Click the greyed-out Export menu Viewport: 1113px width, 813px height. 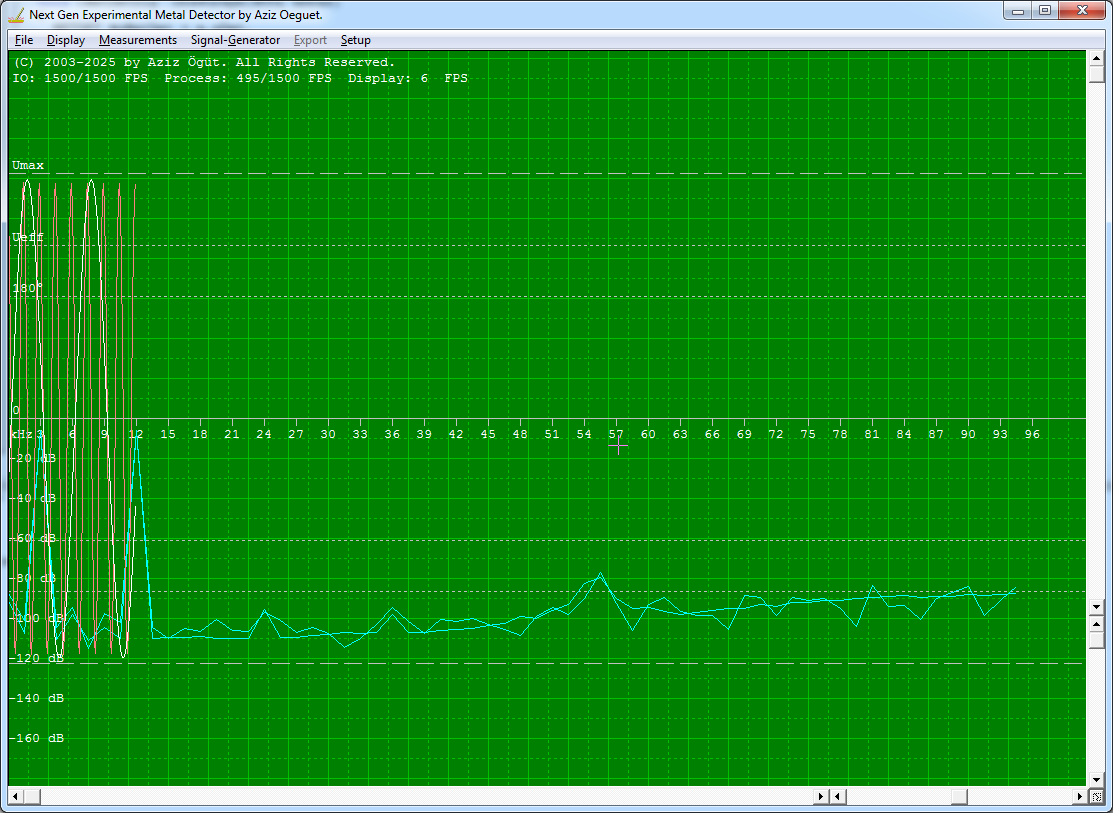(310, 40)
